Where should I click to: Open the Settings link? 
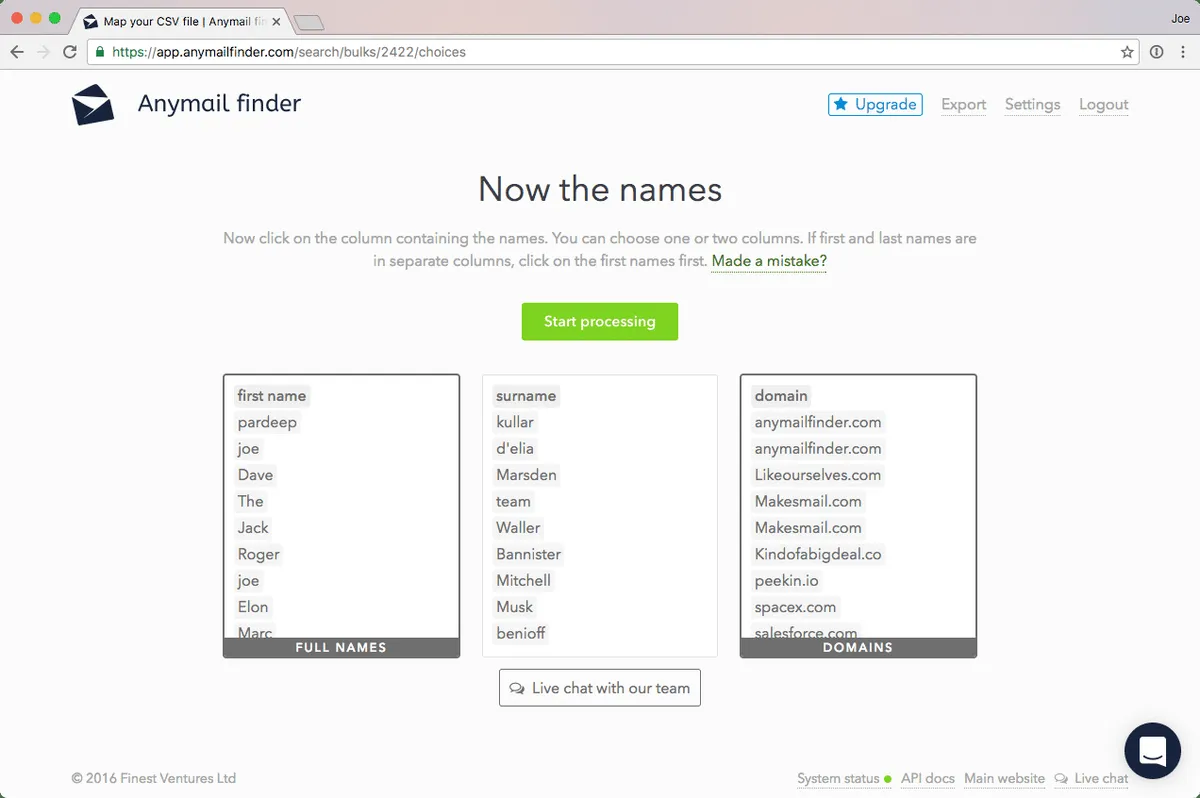point(1032,104)
